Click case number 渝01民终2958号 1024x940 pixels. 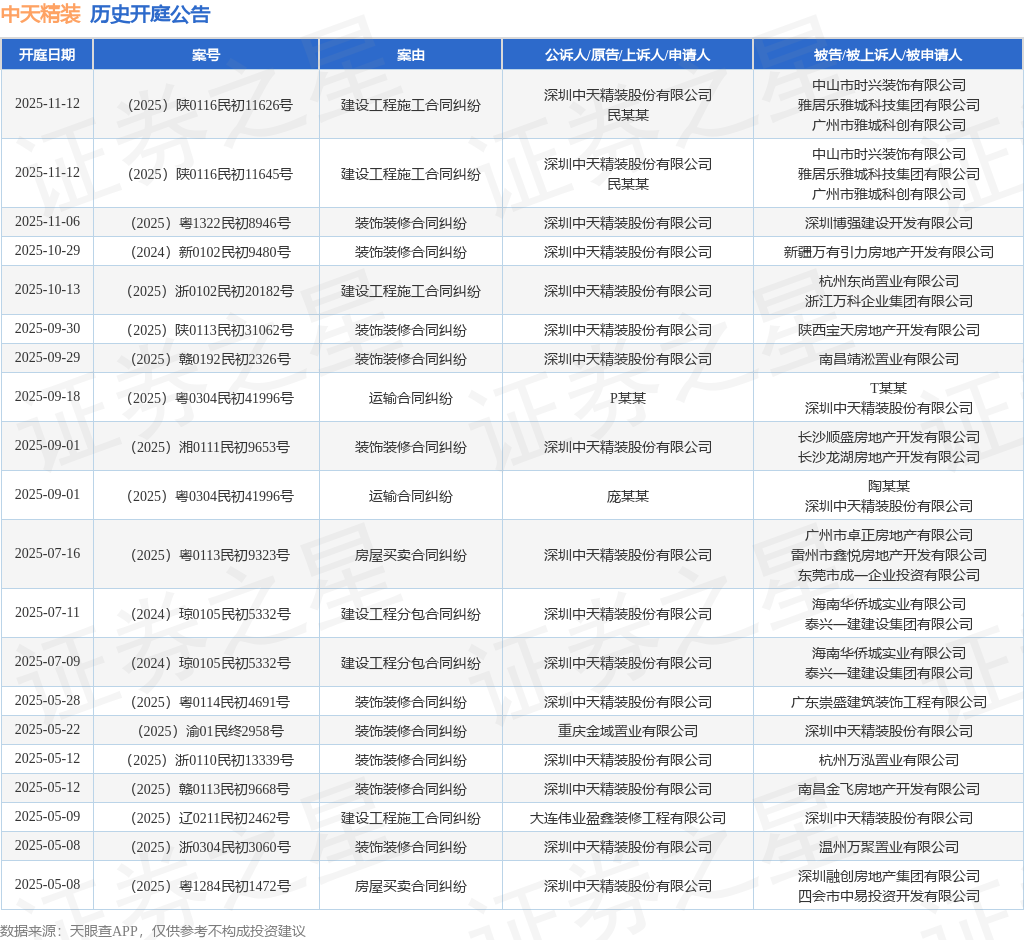(x=210, y=731)
